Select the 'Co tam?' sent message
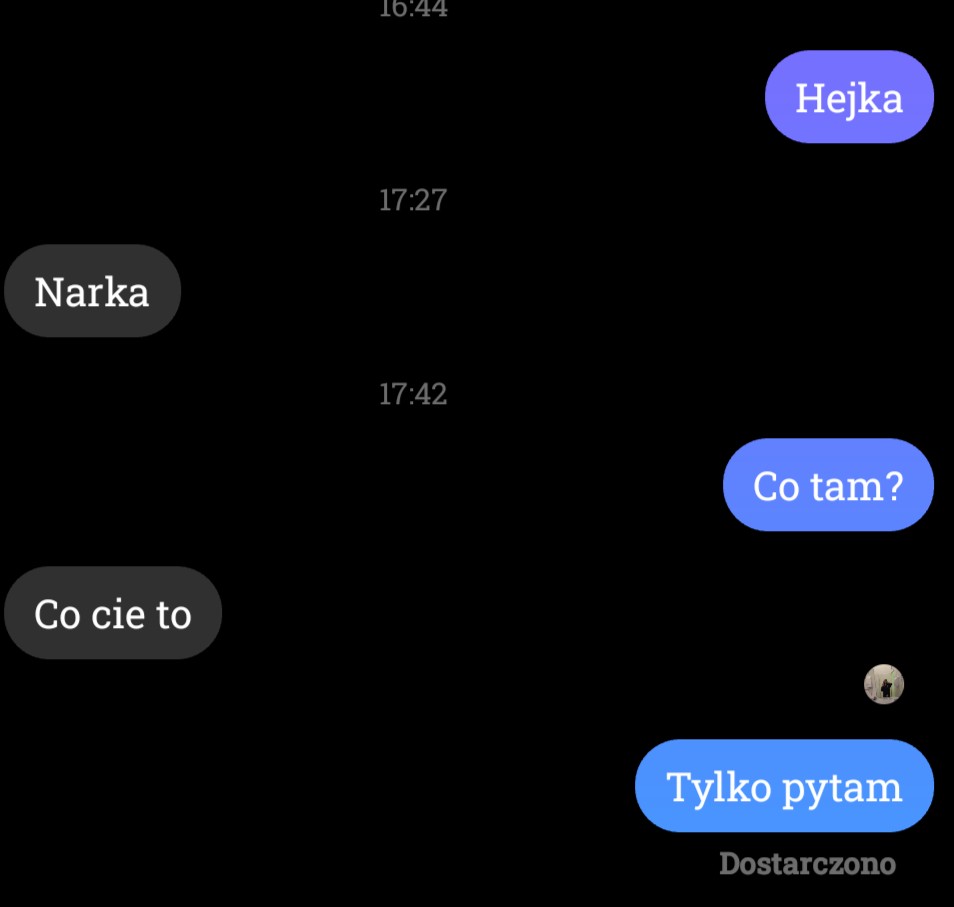This screenshot has width=954, height=907. tap(828, 485)
